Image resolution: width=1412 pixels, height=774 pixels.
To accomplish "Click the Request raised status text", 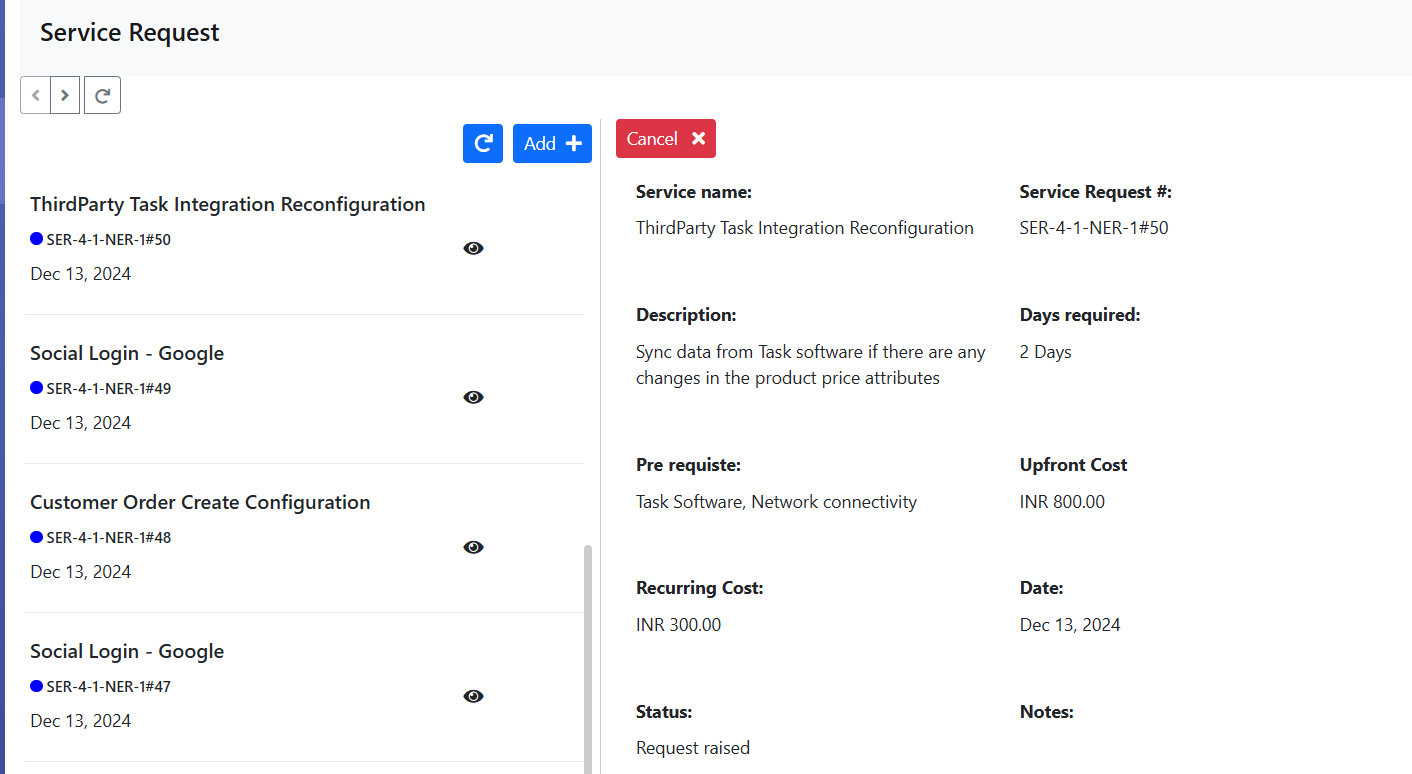I will click(693, 748).
